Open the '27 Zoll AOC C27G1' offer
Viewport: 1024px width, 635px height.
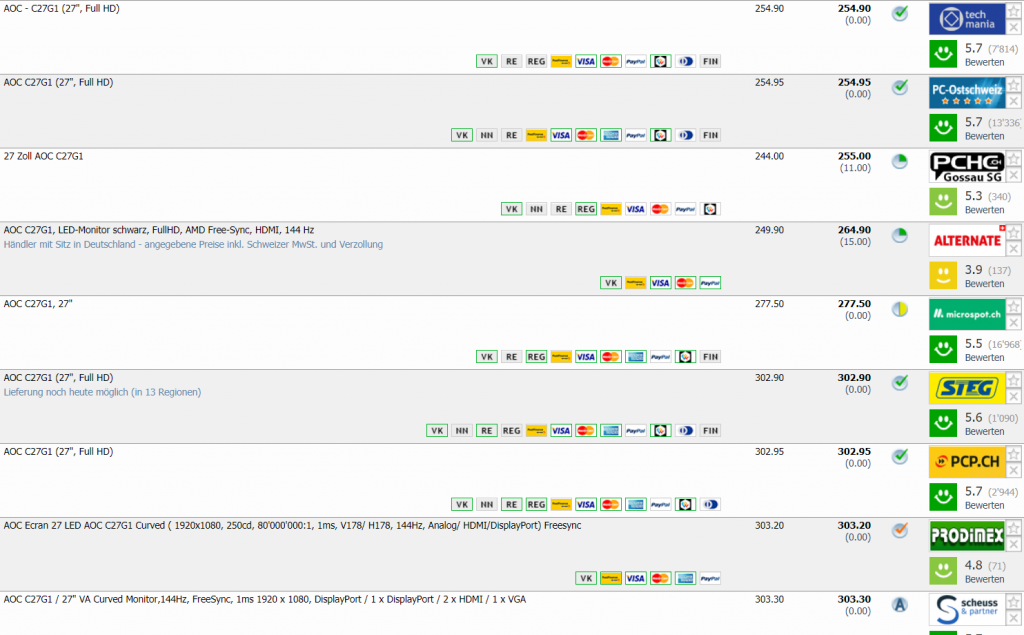(44, 156)
